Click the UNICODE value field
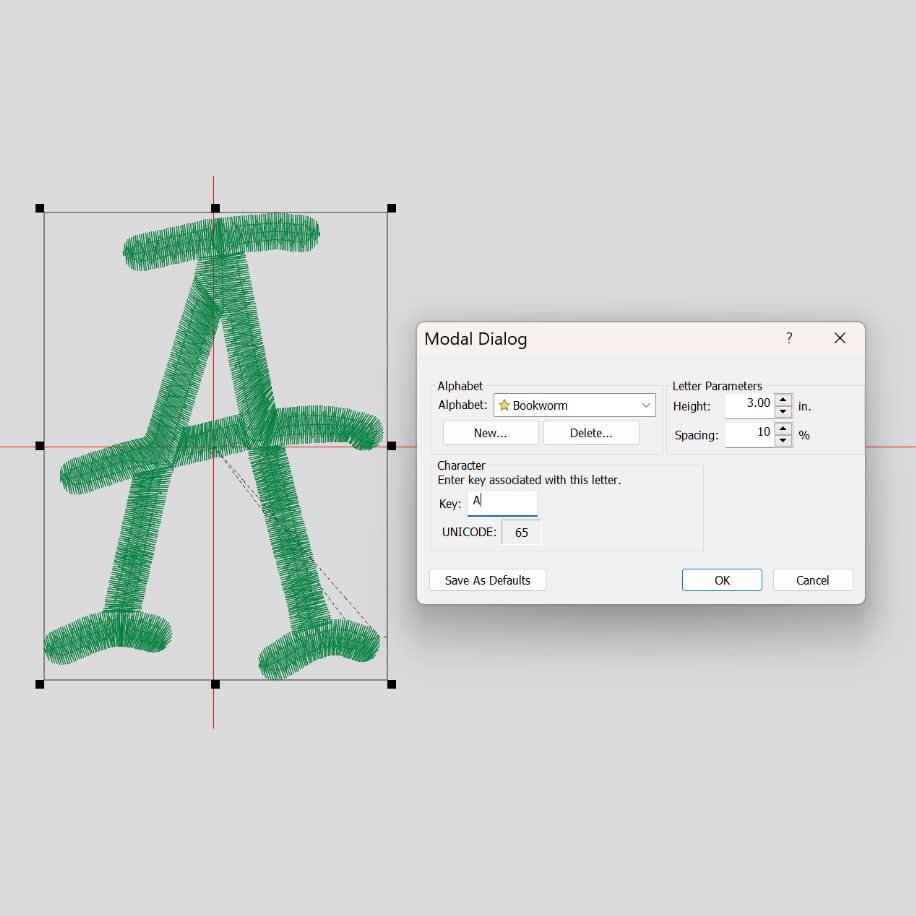916x916 pixels. [521, 533]
